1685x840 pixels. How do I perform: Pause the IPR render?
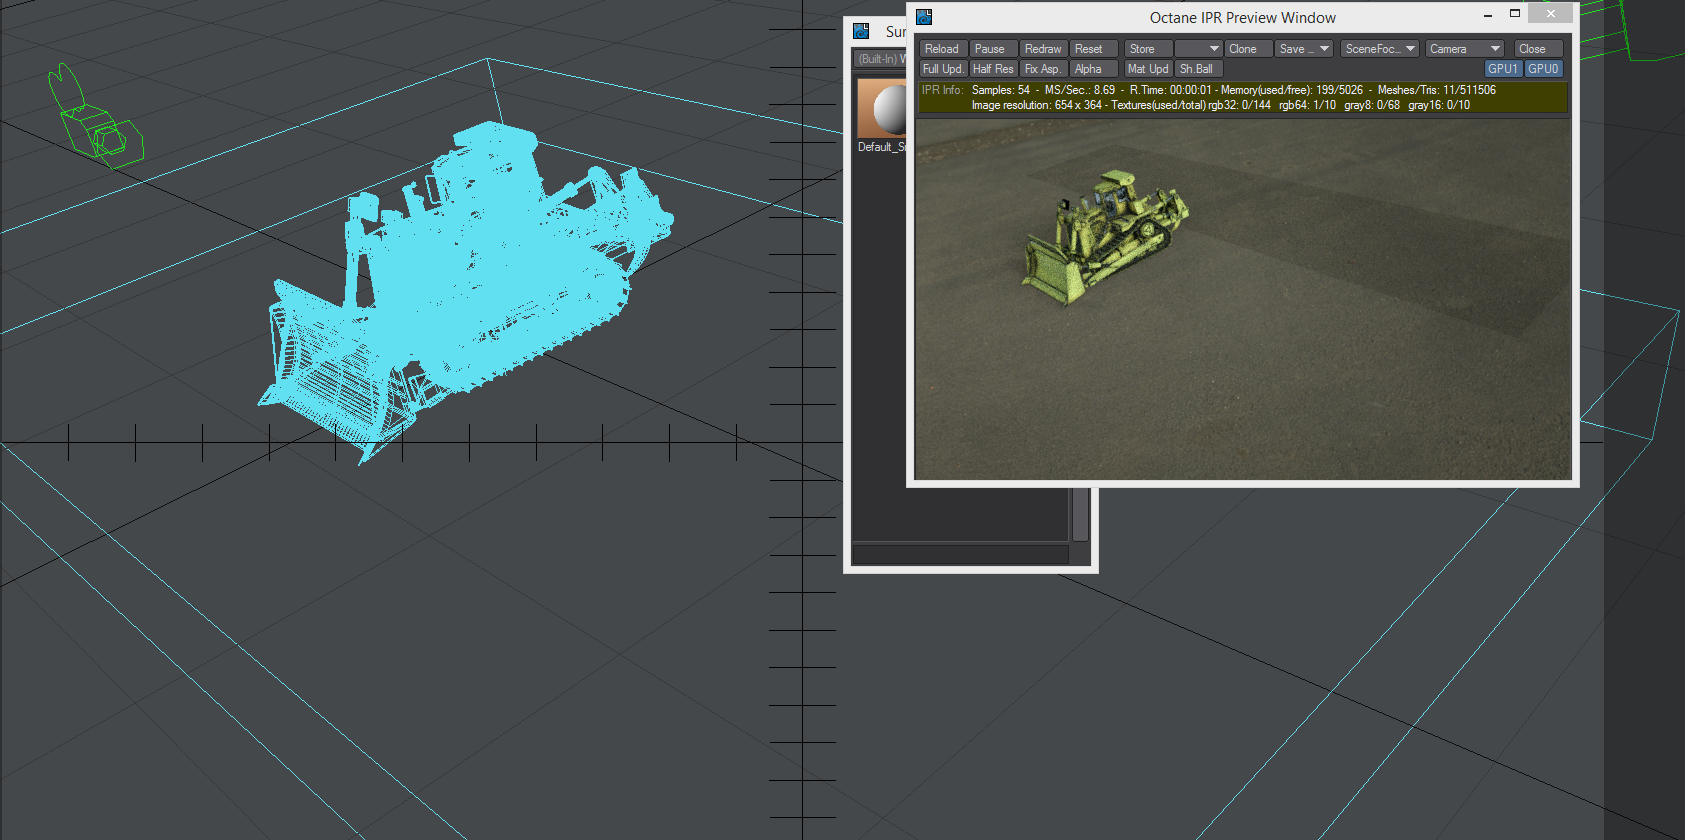coord(994,49)
